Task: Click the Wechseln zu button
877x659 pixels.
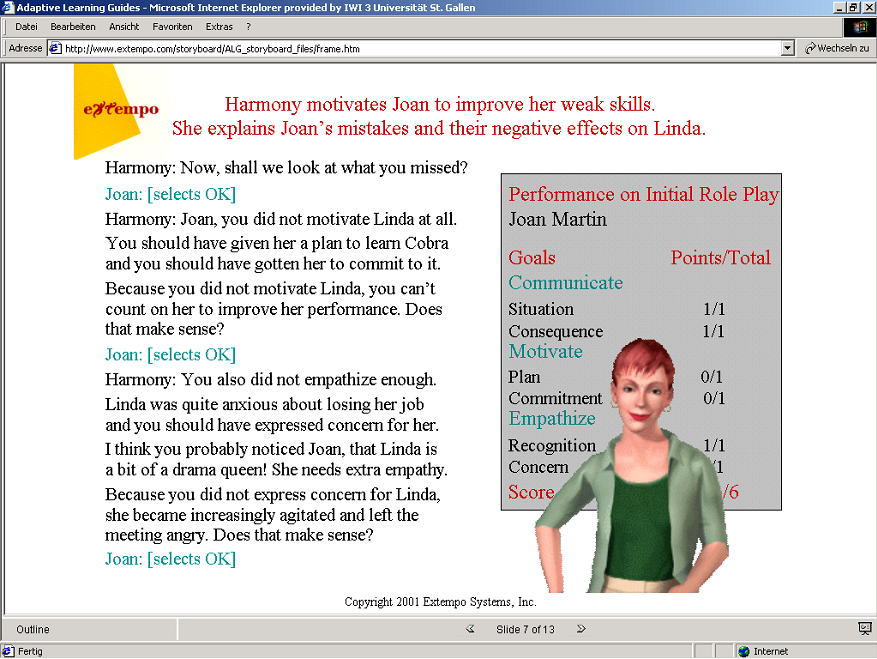Action: point(837,49)
